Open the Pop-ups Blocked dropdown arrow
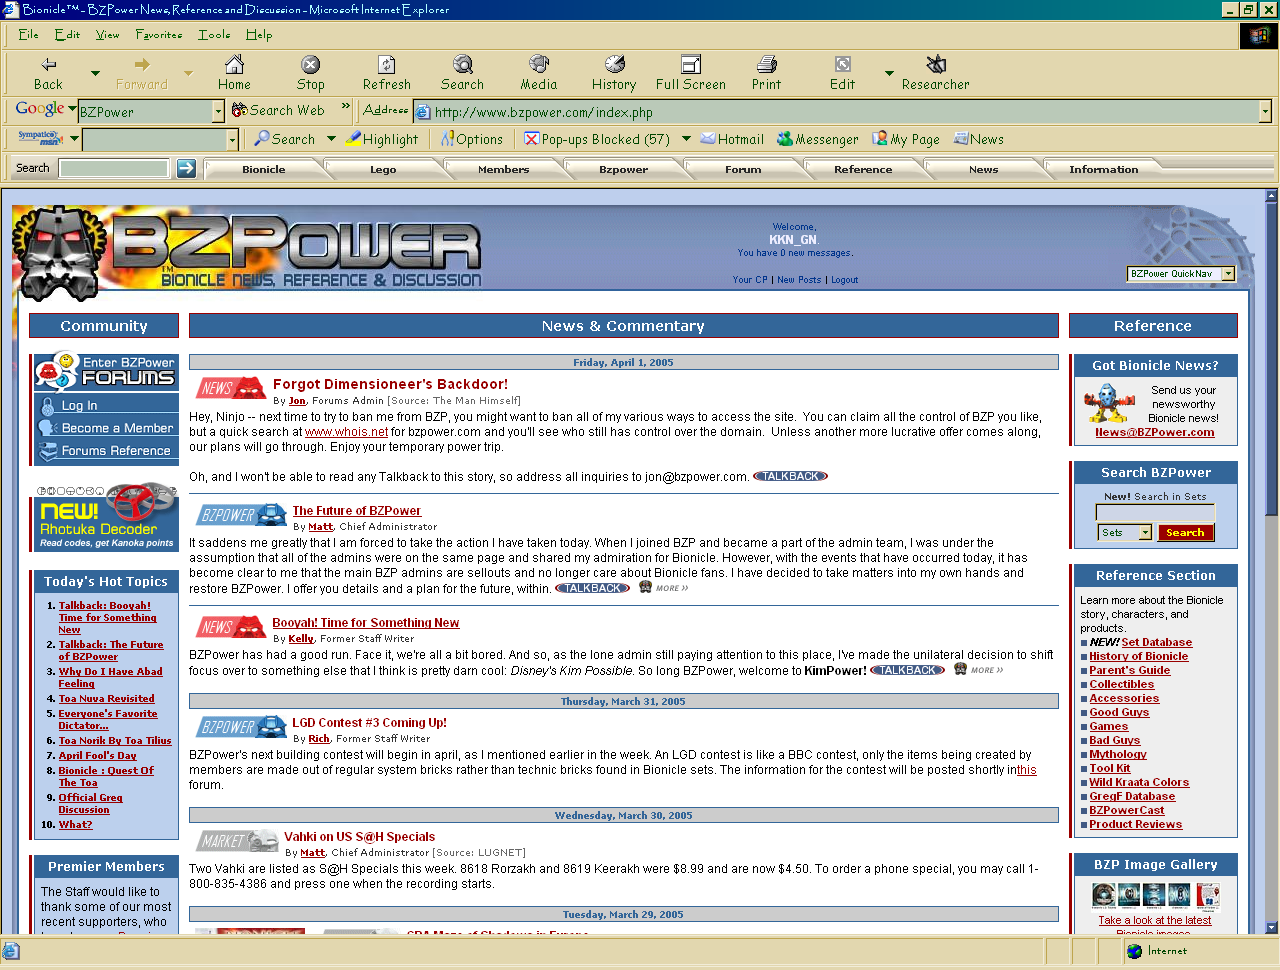 click(x=686, y=139)
